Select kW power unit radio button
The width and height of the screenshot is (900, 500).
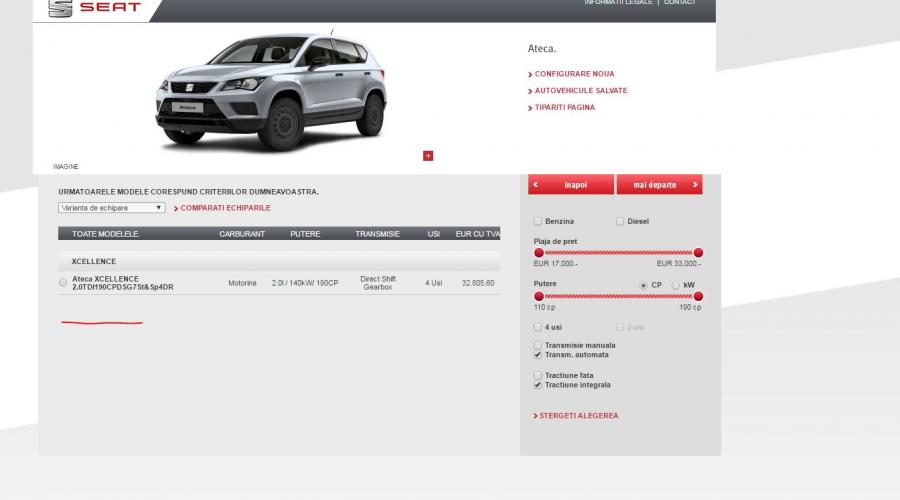(x=676, y=285)
